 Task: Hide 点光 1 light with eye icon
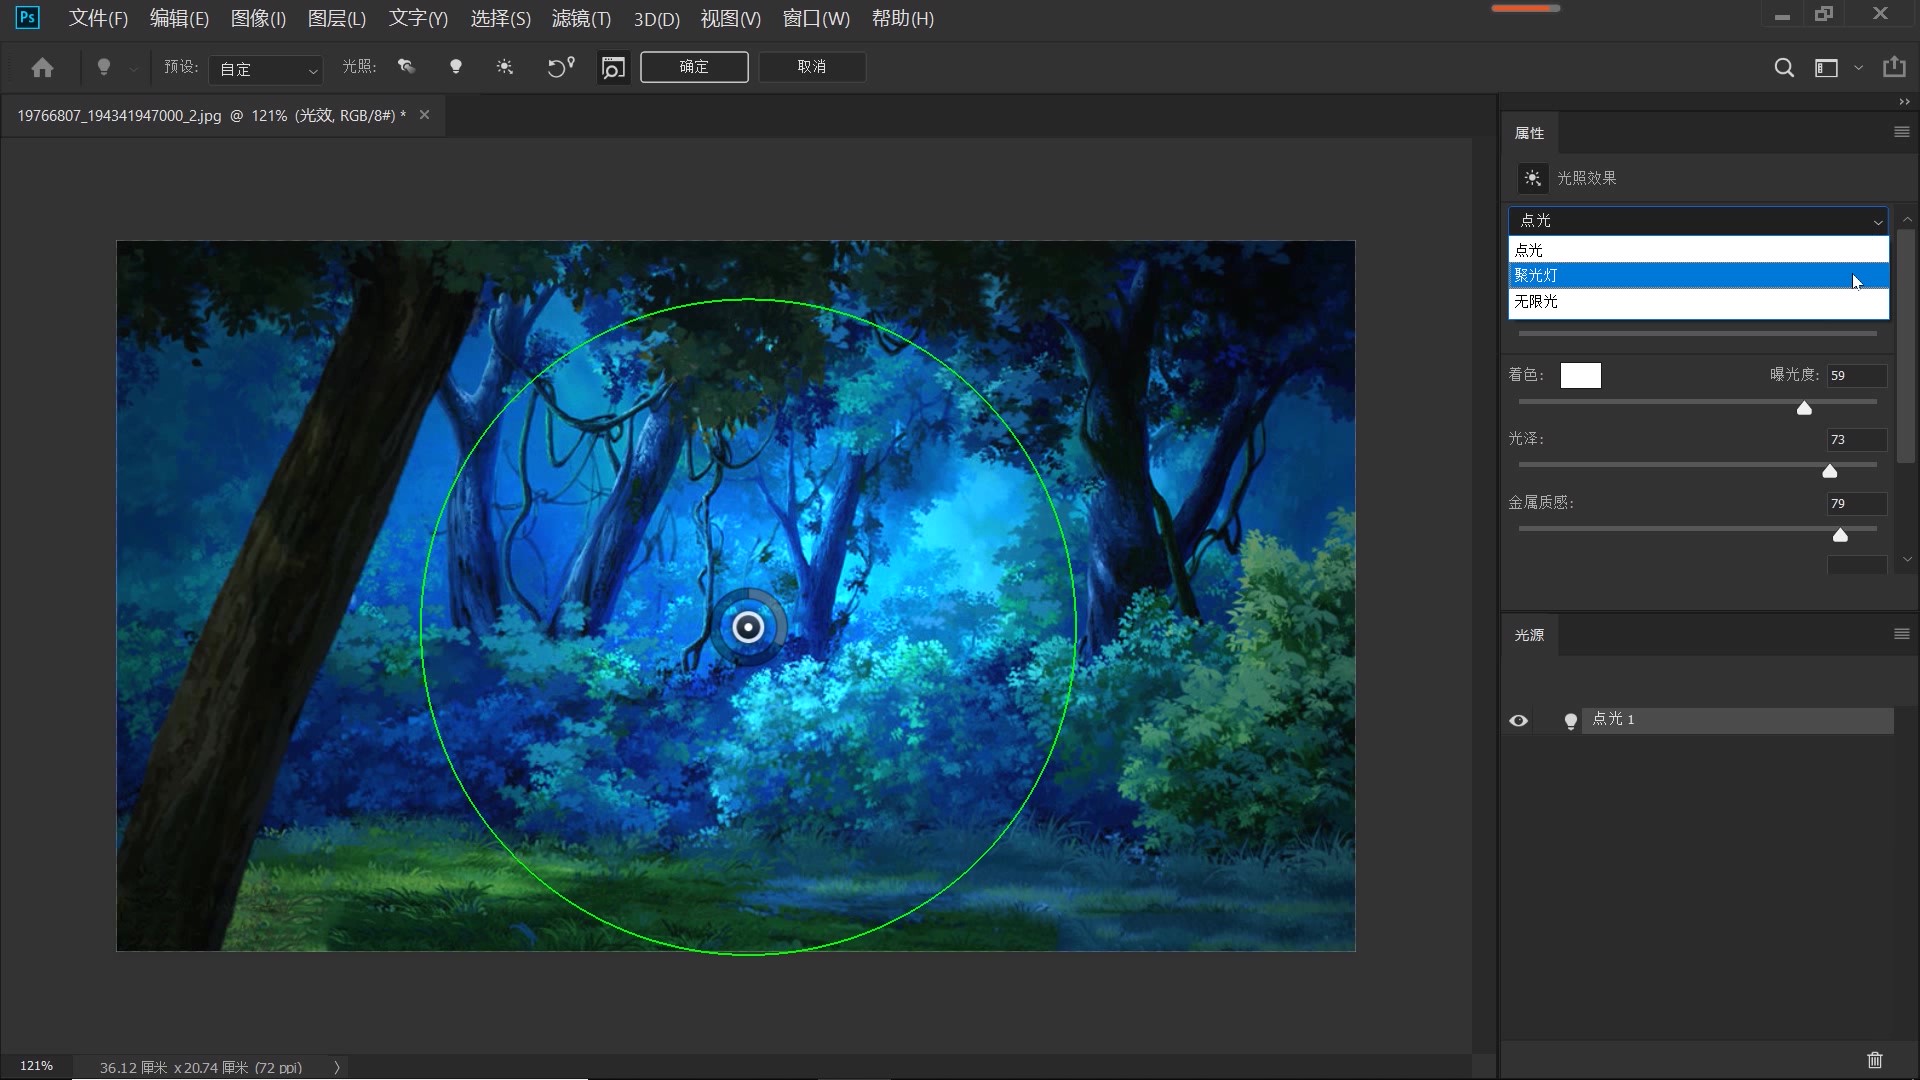[x=1518, y=721]
